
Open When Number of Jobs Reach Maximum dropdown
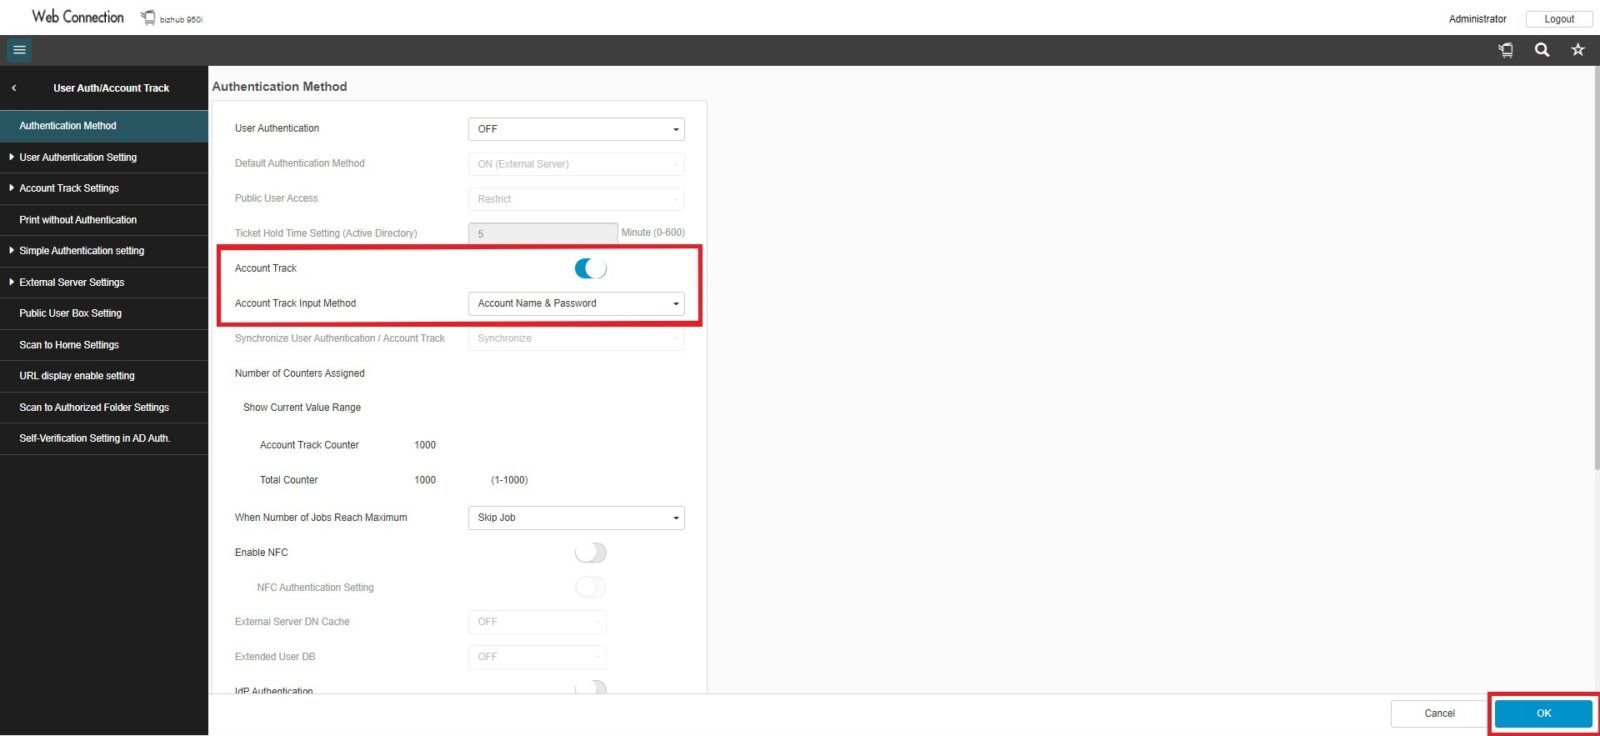pos(576,518)
